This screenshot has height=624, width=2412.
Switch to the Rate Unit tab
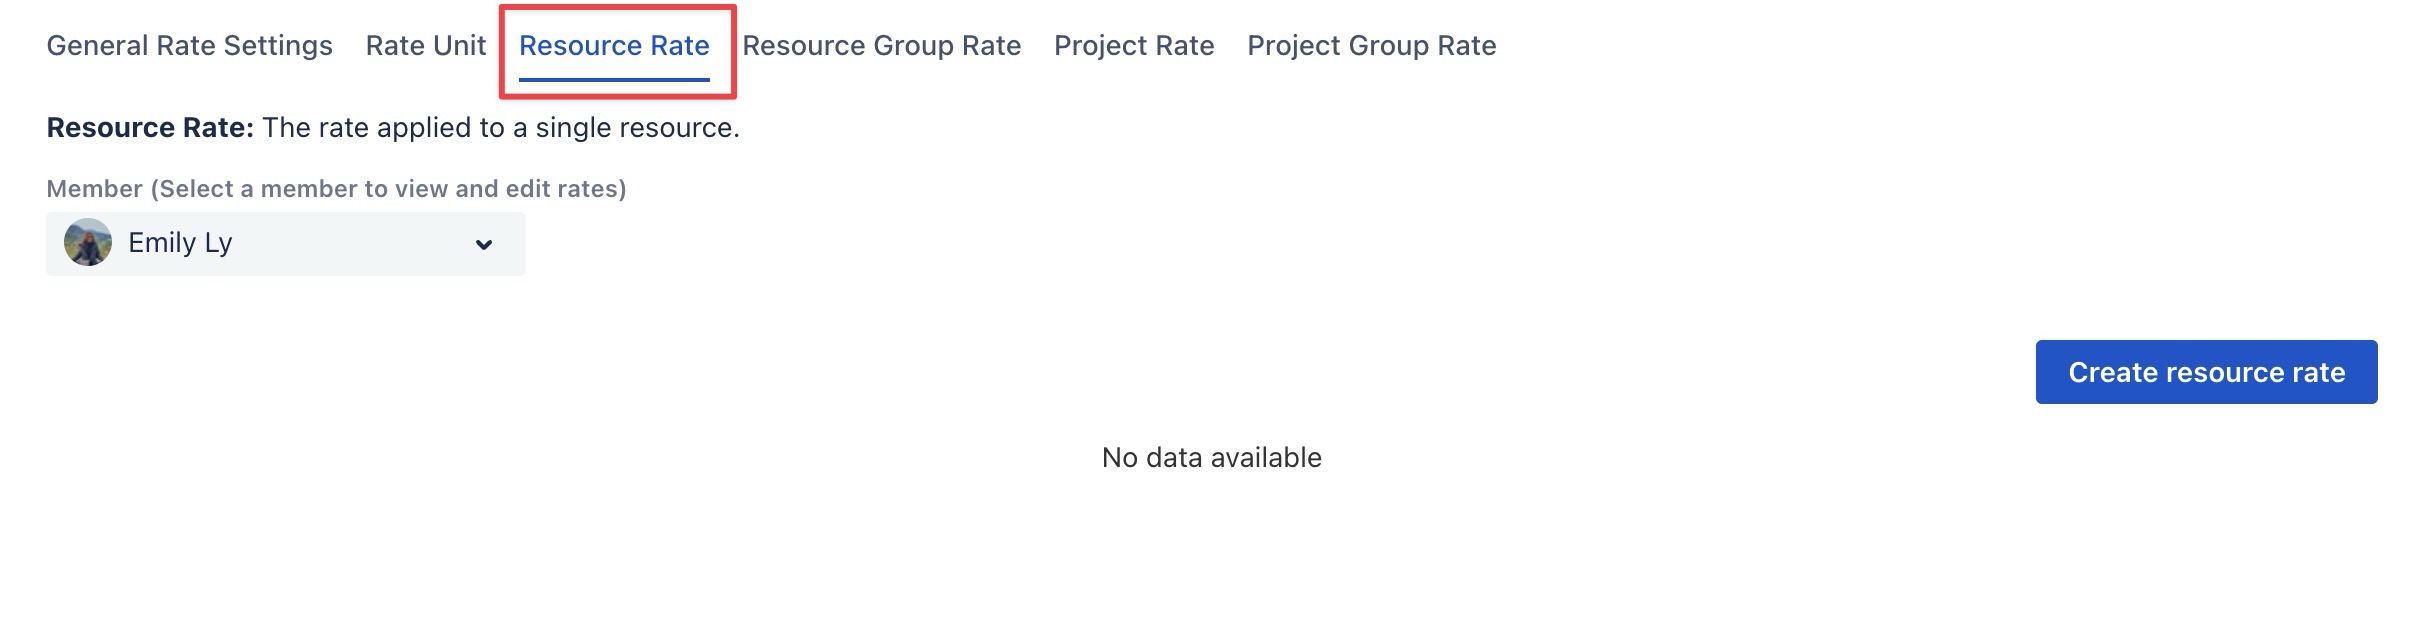425,46
